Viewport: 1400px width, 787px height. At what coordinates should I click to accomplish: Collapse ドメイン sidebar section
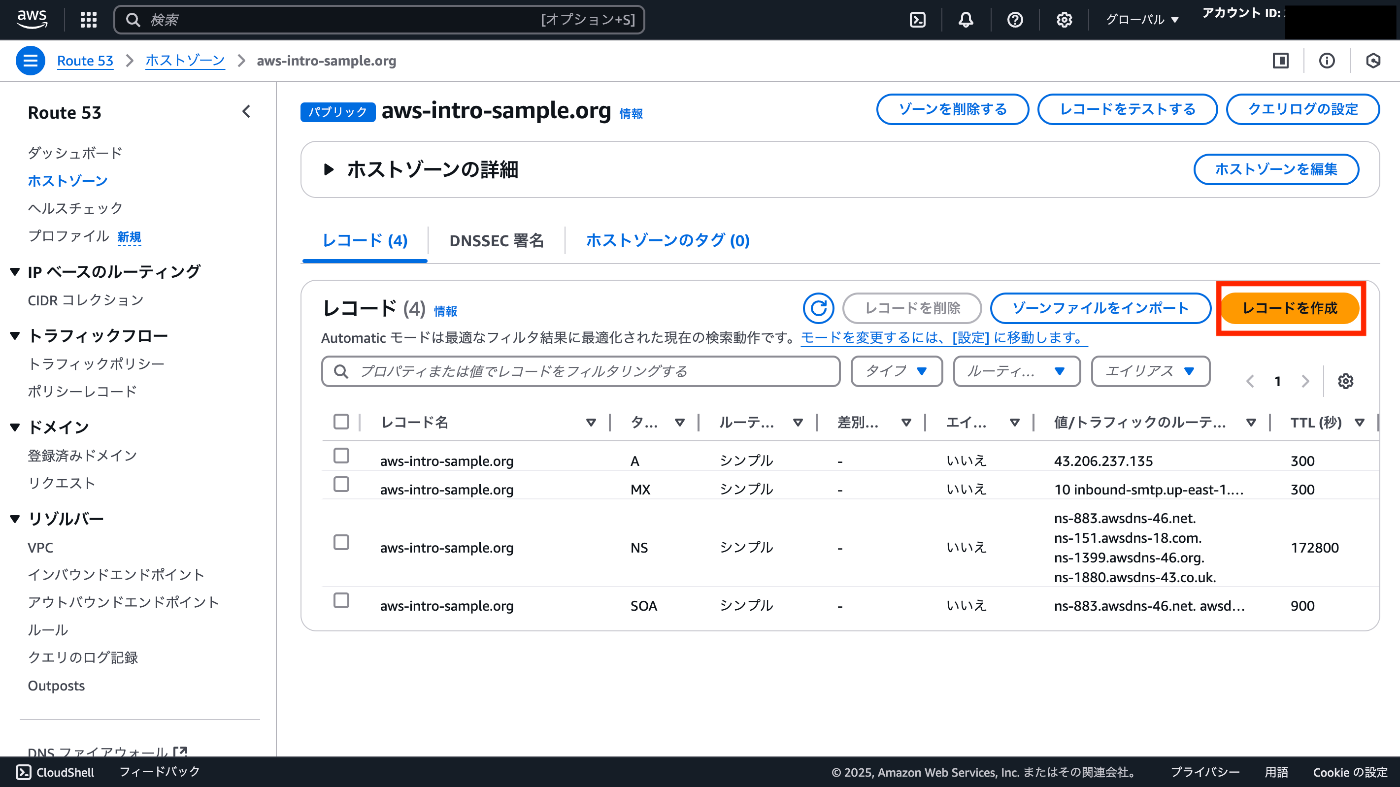point(15,428)
